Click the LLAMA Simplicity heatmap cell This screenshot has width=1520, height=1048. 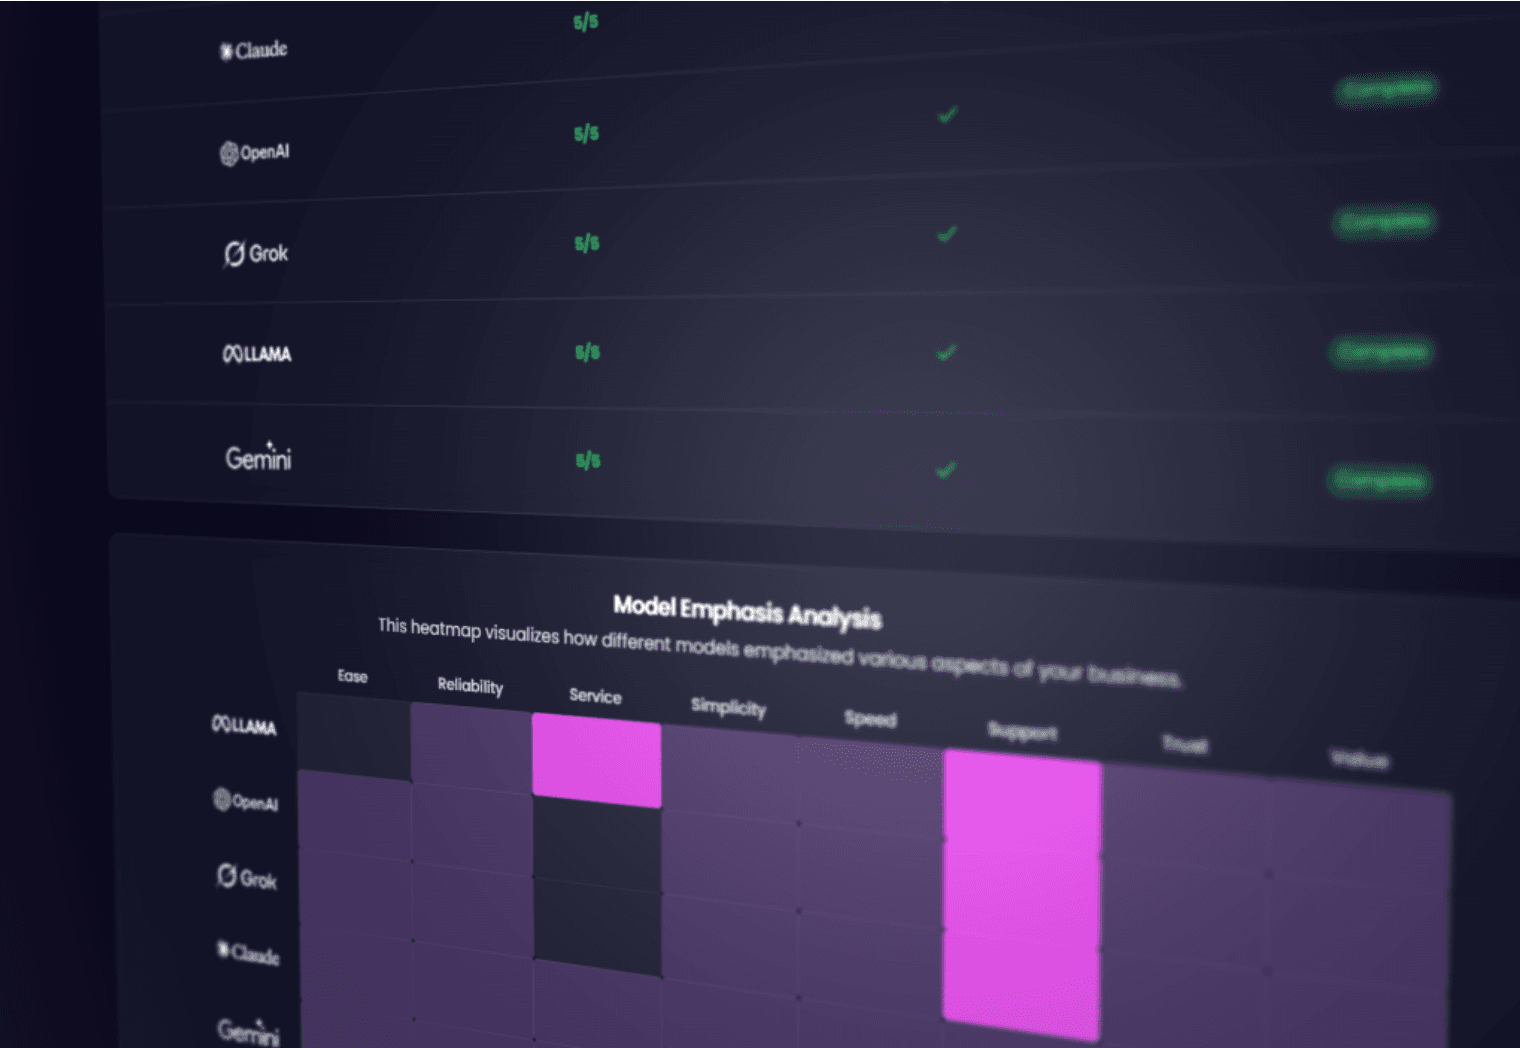730,773
